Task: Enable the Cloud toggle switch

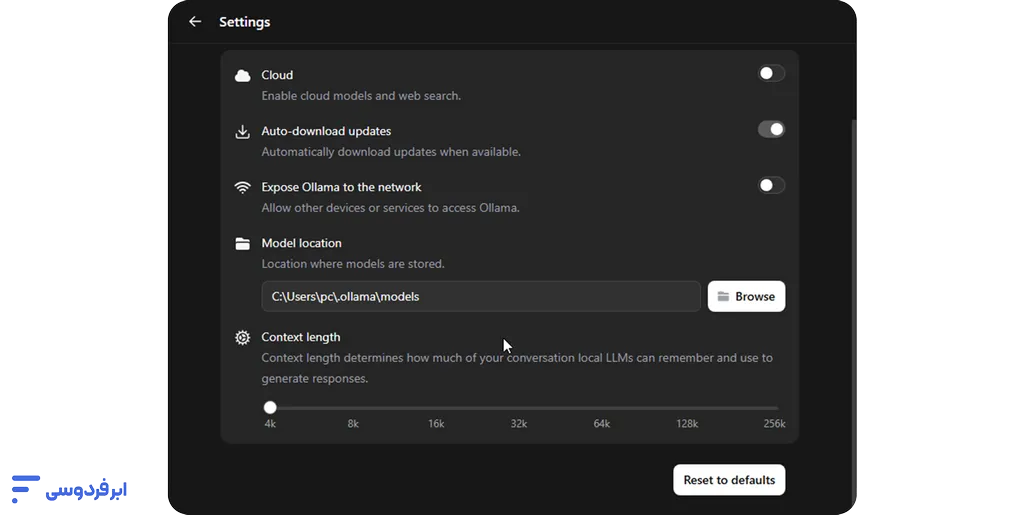Action: pyautogui.click(x=771, y=73)
